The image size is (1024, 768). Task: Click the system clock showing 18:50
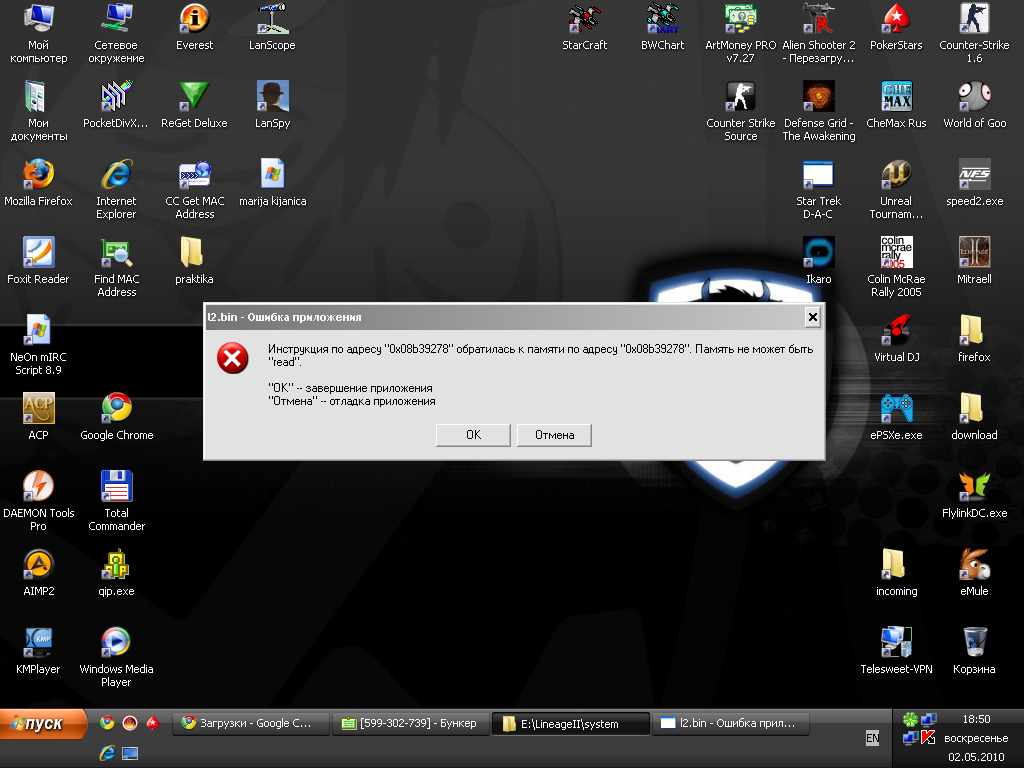click(975, 719)
